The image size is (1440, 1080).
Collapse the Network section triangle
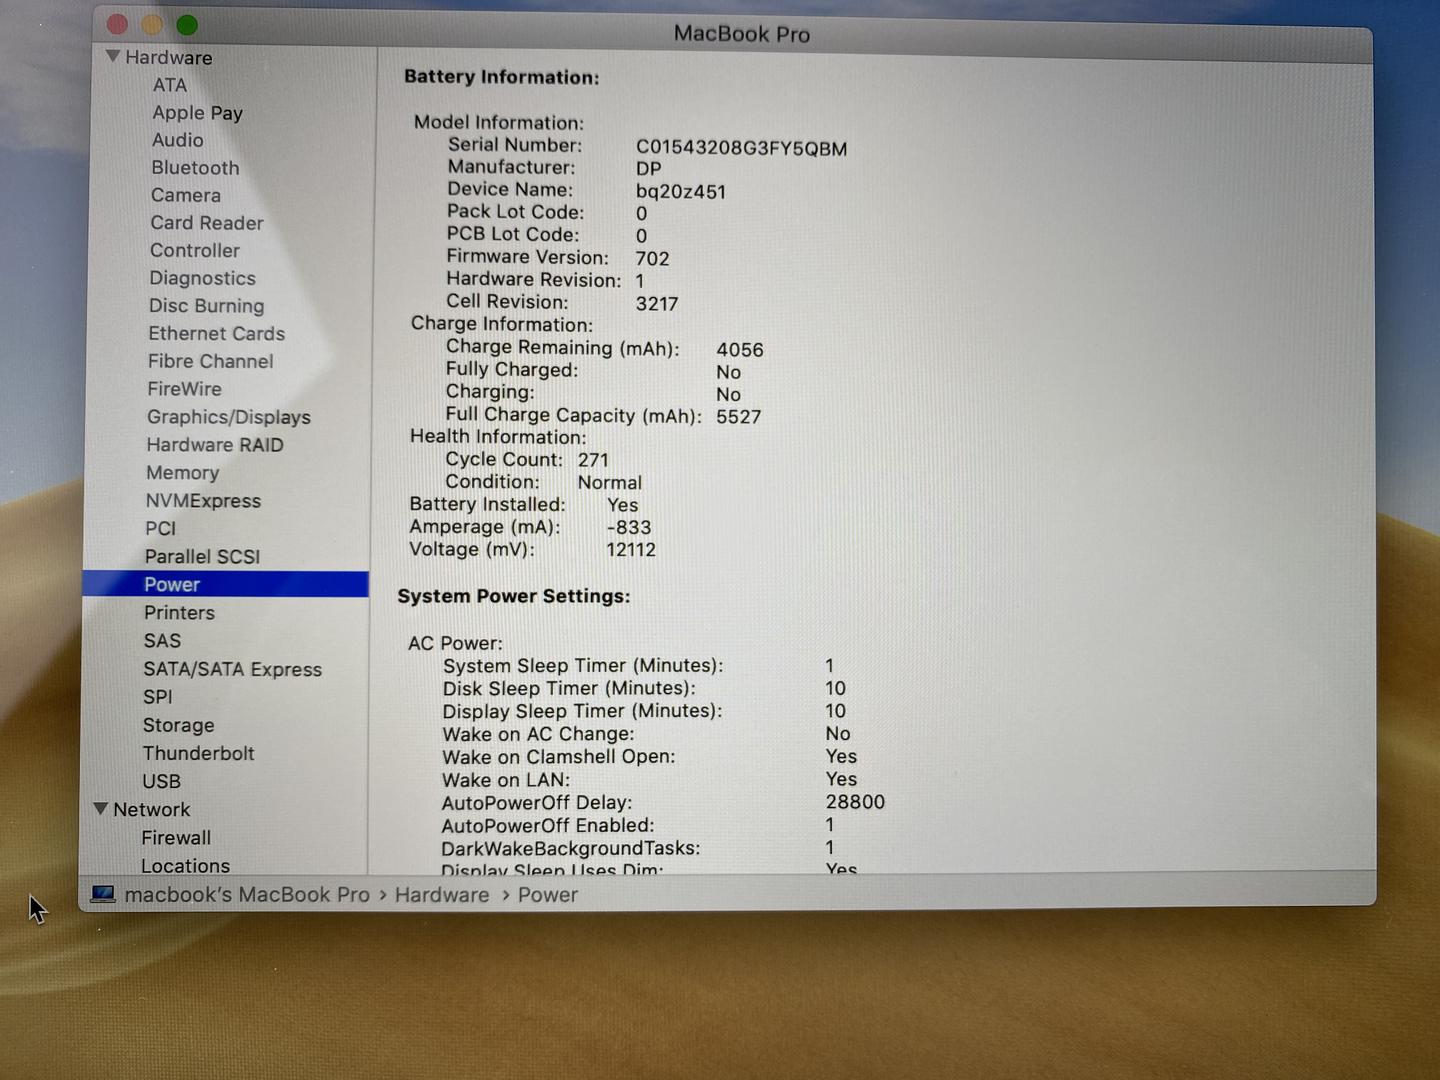click(101, 808)
